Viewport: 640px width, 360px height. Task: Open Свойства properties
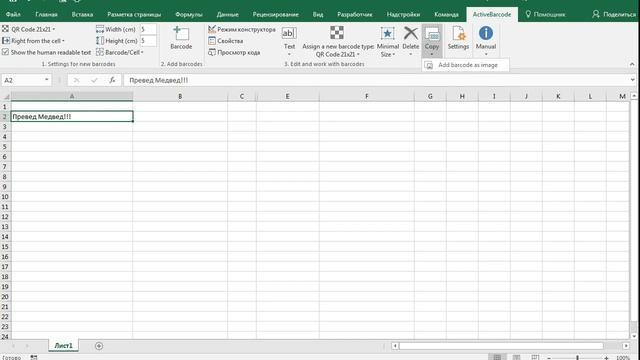point(226,41)
